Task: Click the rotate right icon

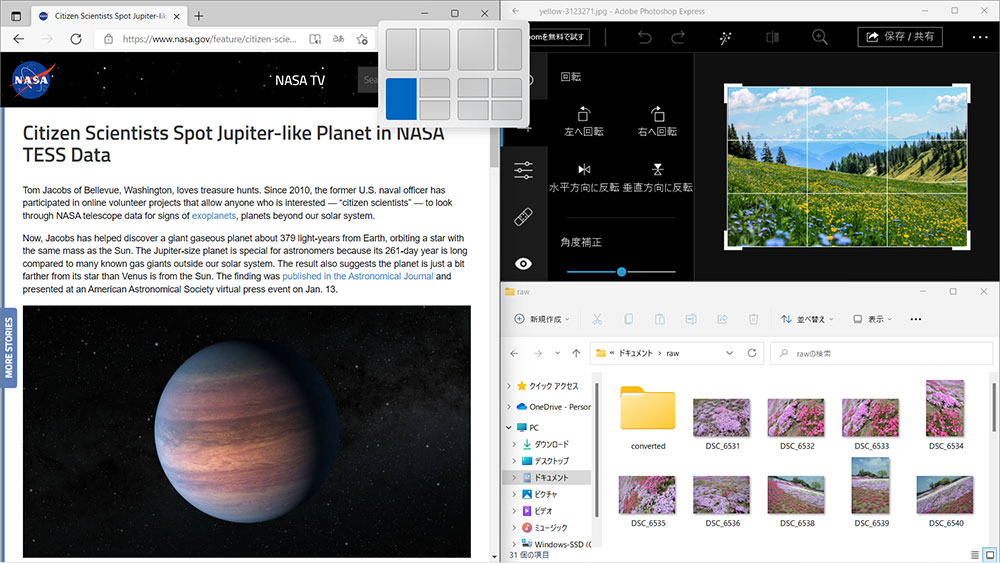Action: [x=657, y=115]
